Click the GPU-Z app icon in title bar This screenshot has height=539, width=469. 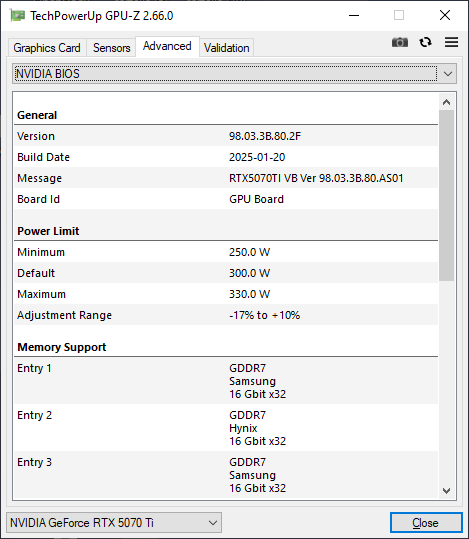(18, 15)
